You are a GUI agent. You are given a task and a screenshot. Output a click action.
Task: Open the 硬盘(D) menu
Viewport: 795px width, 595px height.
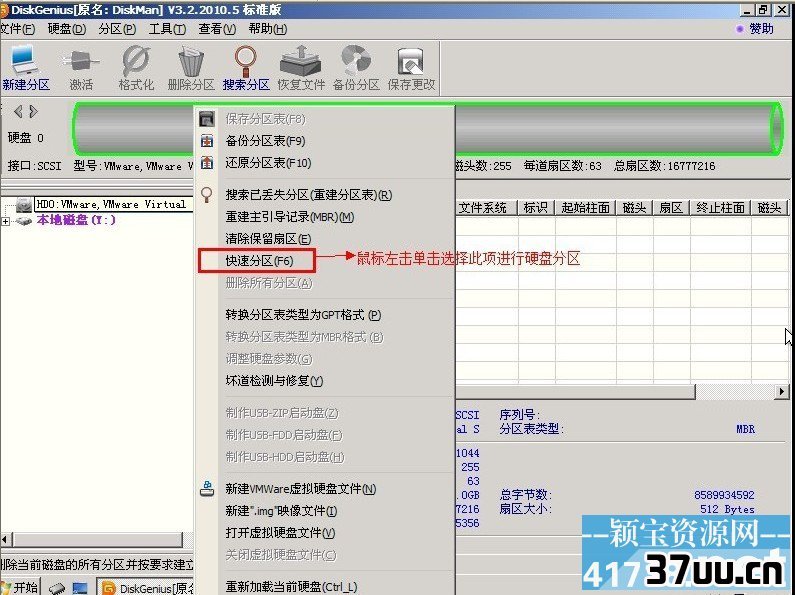tap(67, 29)
